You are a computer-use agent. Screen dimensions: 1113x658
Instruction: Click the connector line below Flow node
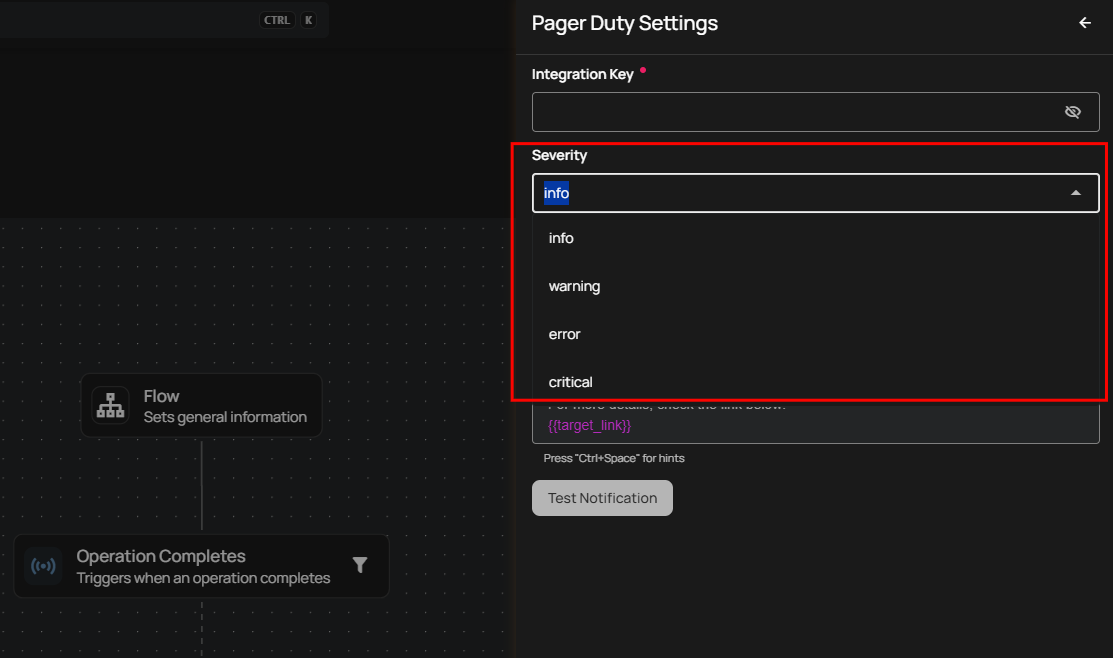pyautogui.click(x=202, y=485)
